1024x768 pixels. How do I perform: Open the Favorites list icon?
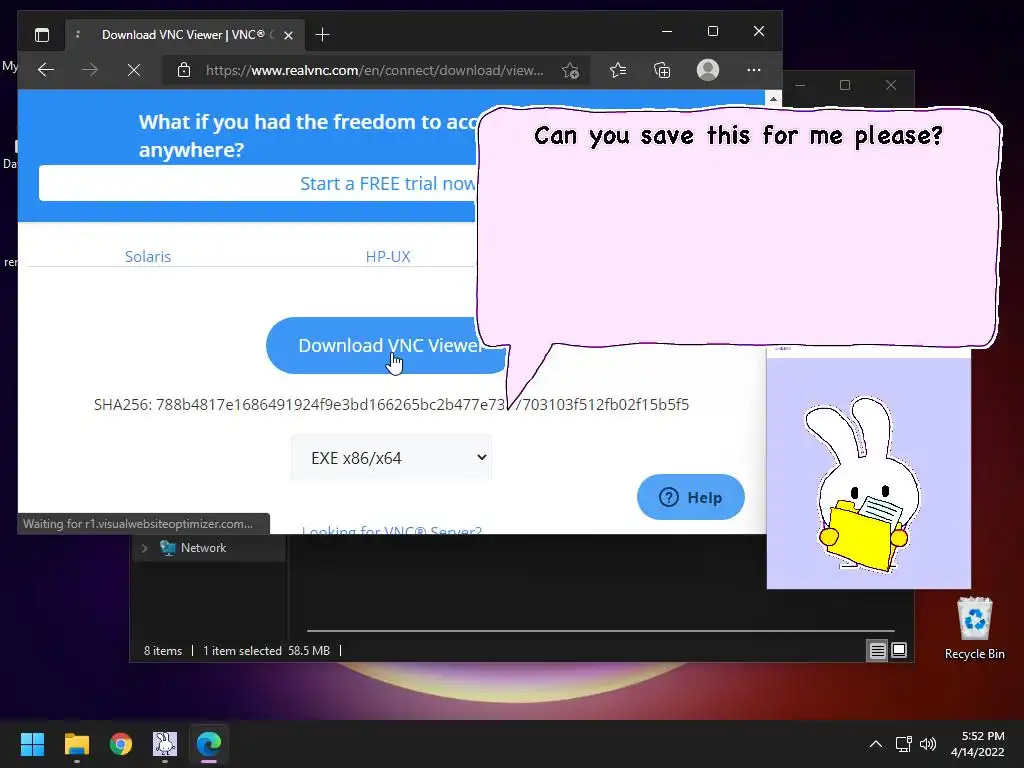pos(618,70)
